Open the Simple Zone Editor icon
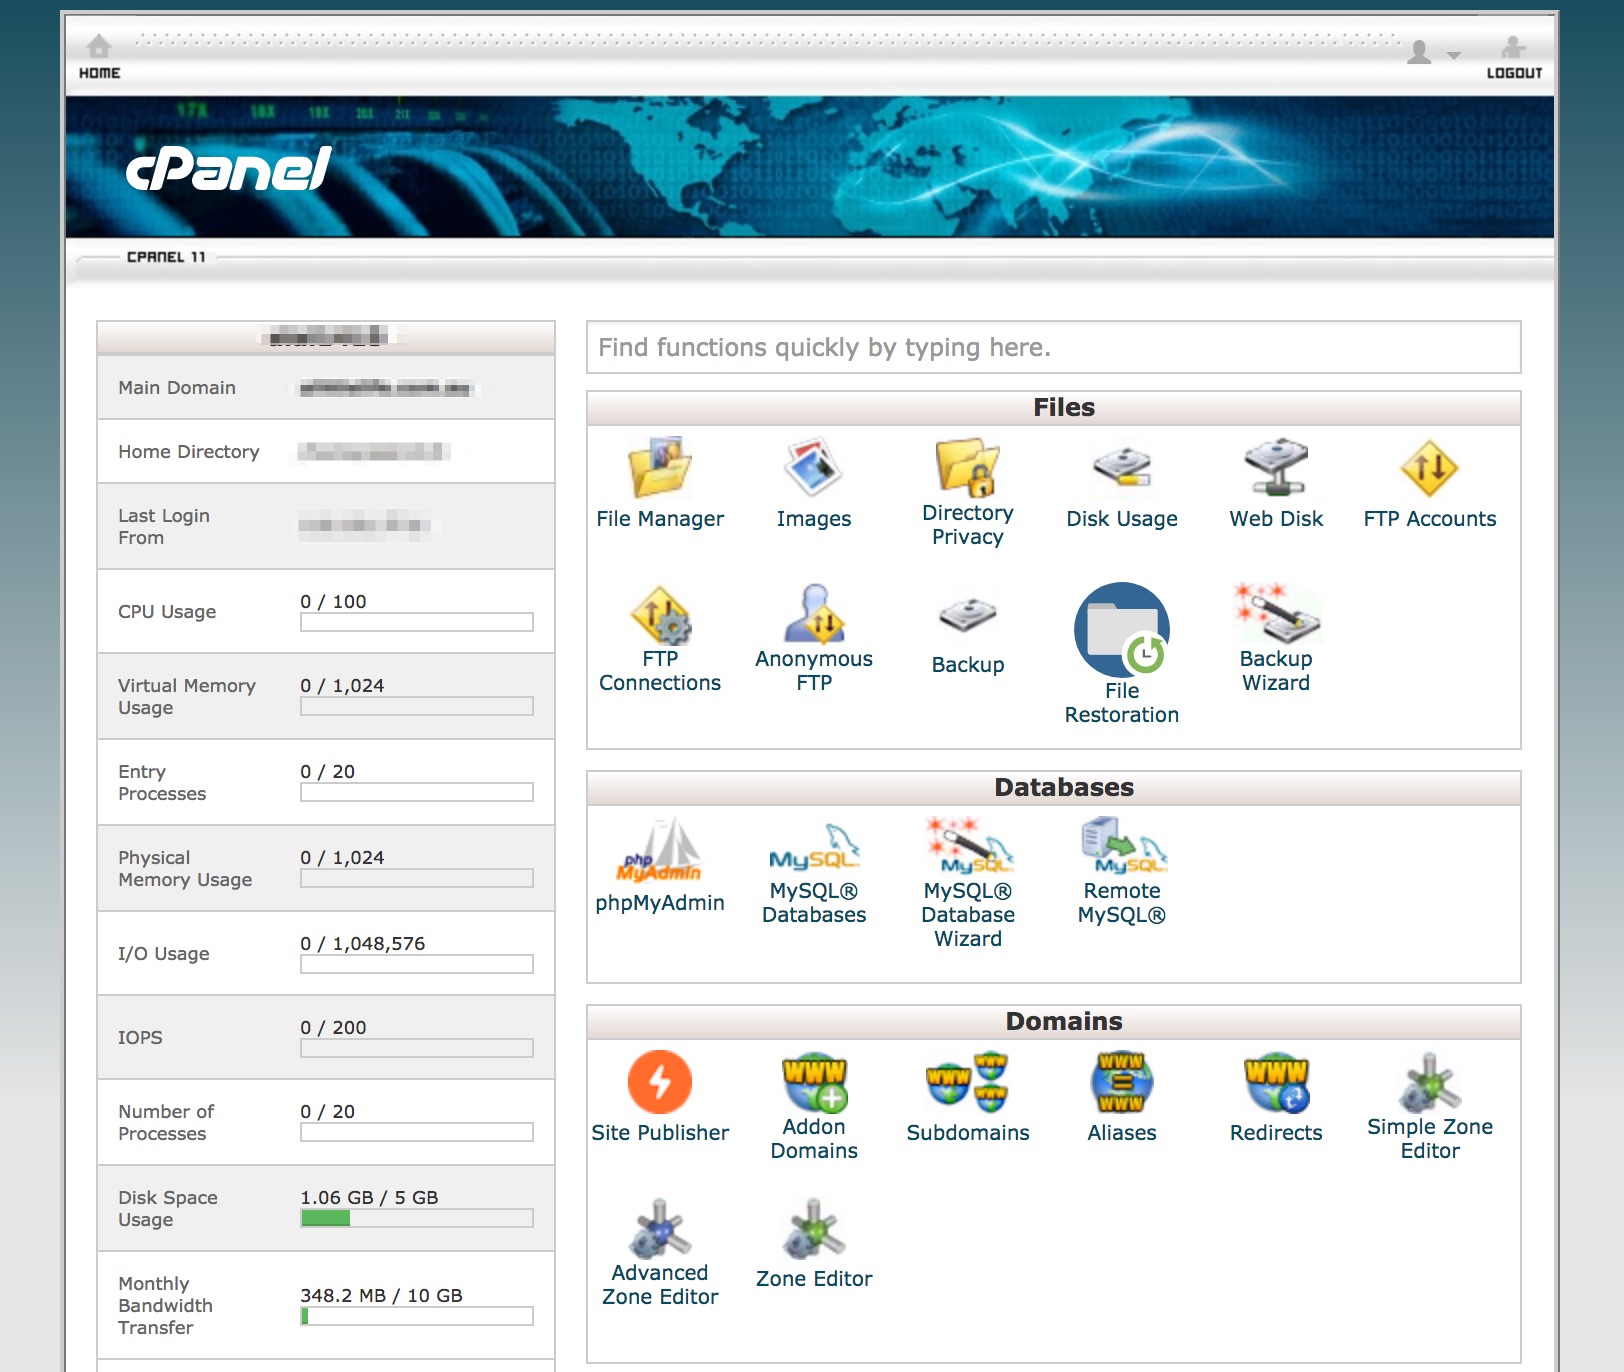This screenshot has width=1624, height=1372. 1430,1082
